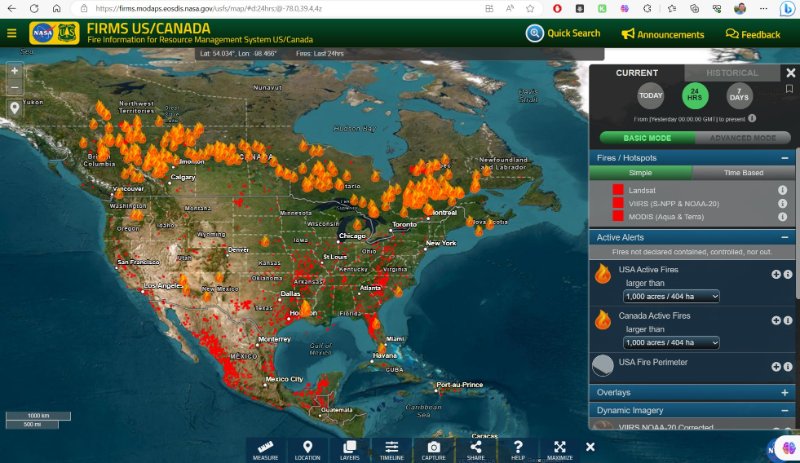Zoom in on the map

click(x=14, y=71)
